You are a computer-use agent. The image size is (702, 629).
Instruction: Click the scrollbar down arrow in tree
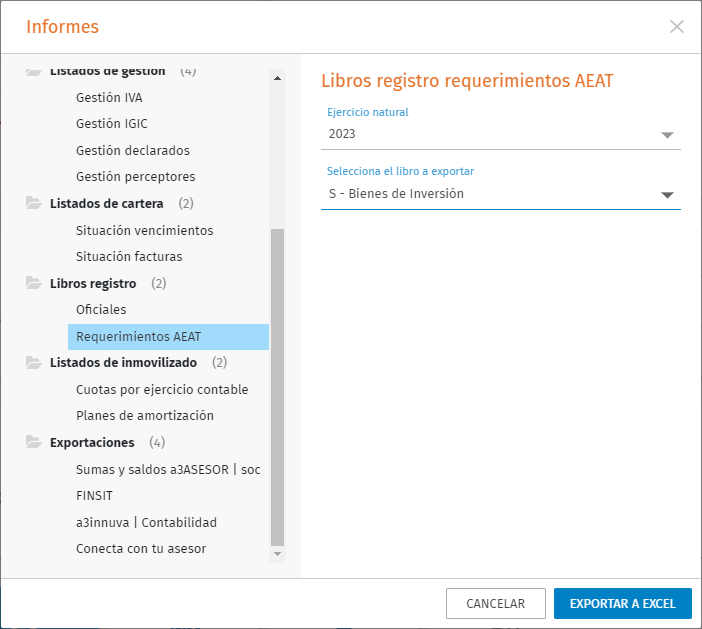click(278, 554)
